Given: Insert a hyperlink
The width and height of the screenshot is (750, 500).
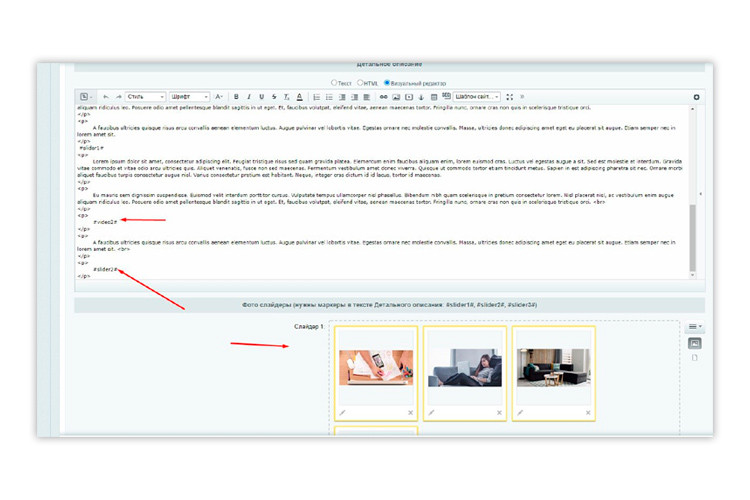Looking at the screenshot, I should tap(383, 97).
